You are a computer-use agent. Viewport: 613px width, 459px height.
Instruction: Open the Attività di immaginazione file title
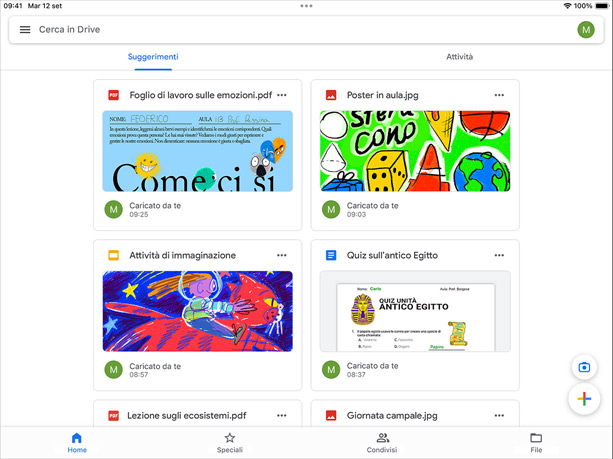pyautogui.click(x=182, y=256)
